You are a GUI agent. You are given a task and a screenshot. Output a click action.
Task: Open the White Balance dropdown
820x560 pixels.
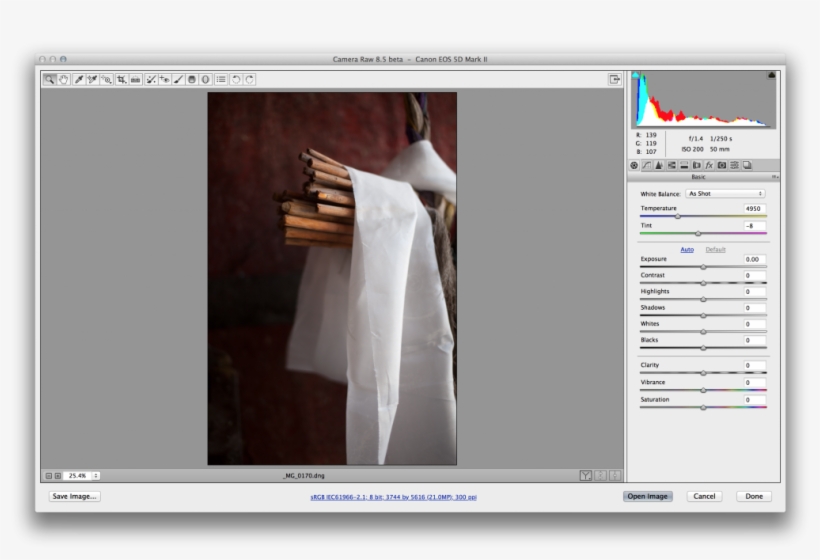pos(725,193)
